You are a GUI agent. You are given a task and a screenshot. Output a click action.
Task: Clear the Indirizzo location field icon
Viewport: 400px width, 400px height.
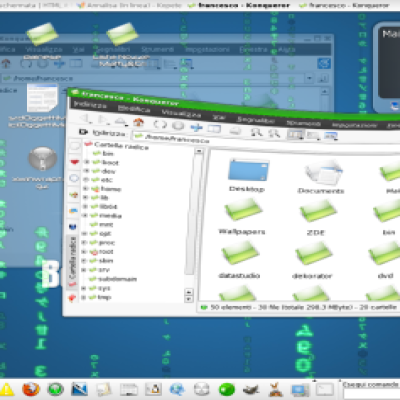tap(83, 132)
